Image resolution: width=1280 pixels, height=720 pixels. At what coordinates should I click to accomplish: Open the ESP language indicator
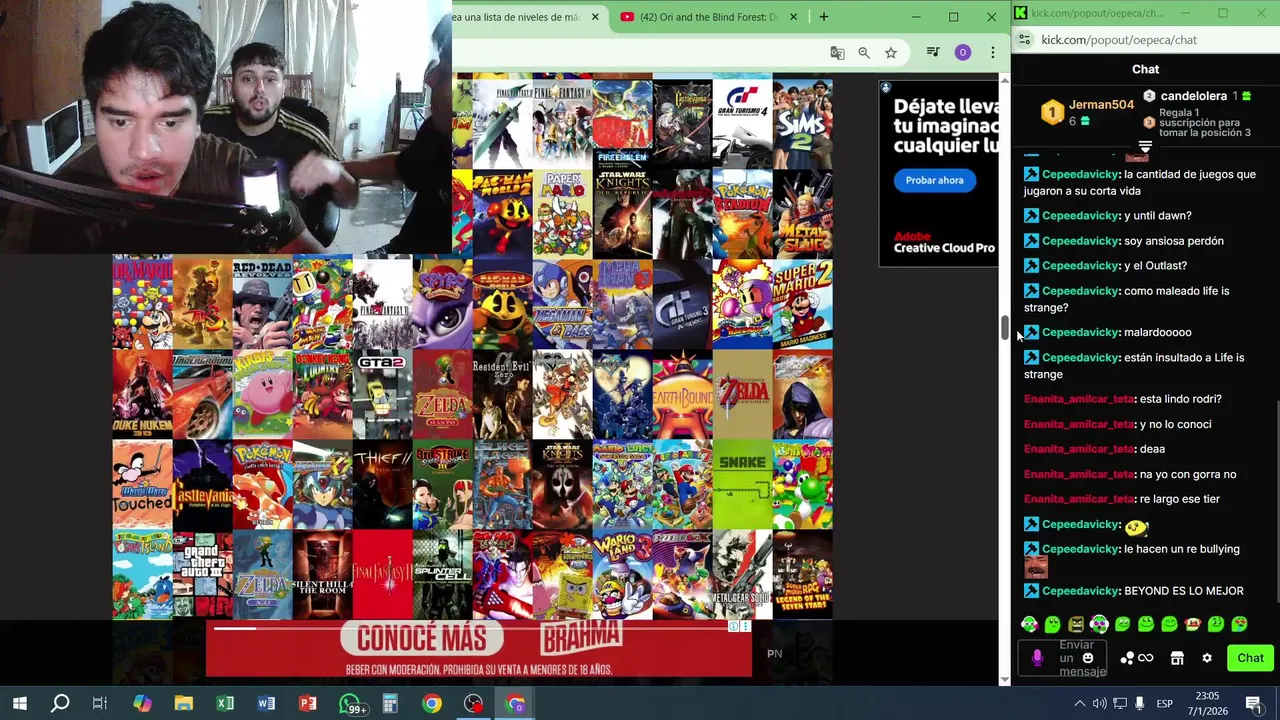(1165, 704)
